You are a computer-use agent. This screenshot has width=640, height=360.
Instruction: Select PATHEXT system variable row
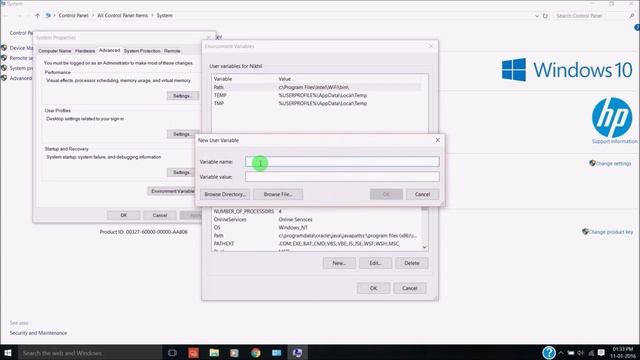[317, 244]
